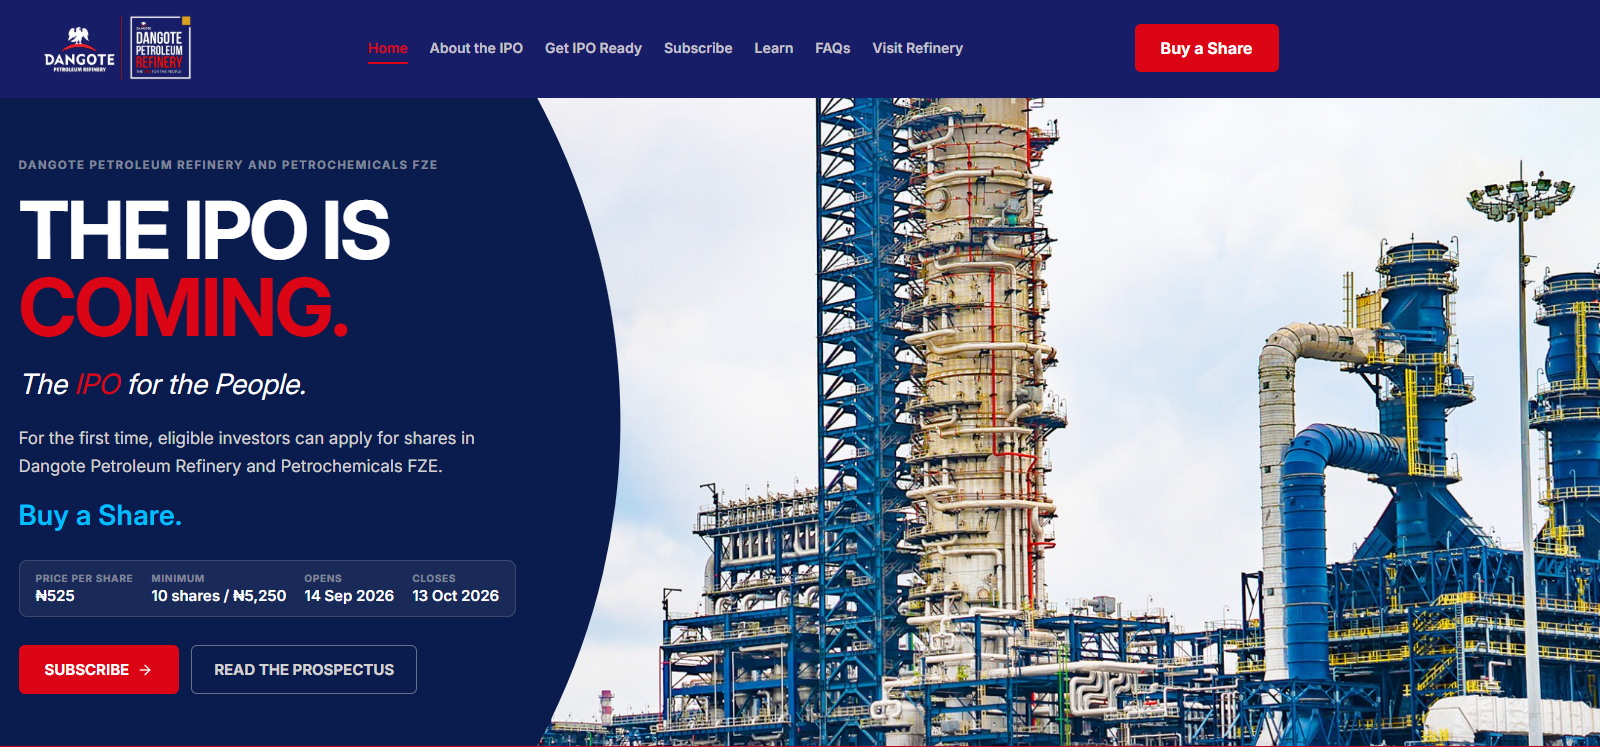Click the Dangote Petroleum Refinery eagle logo

pyautogui.click(x=80, y=49)
